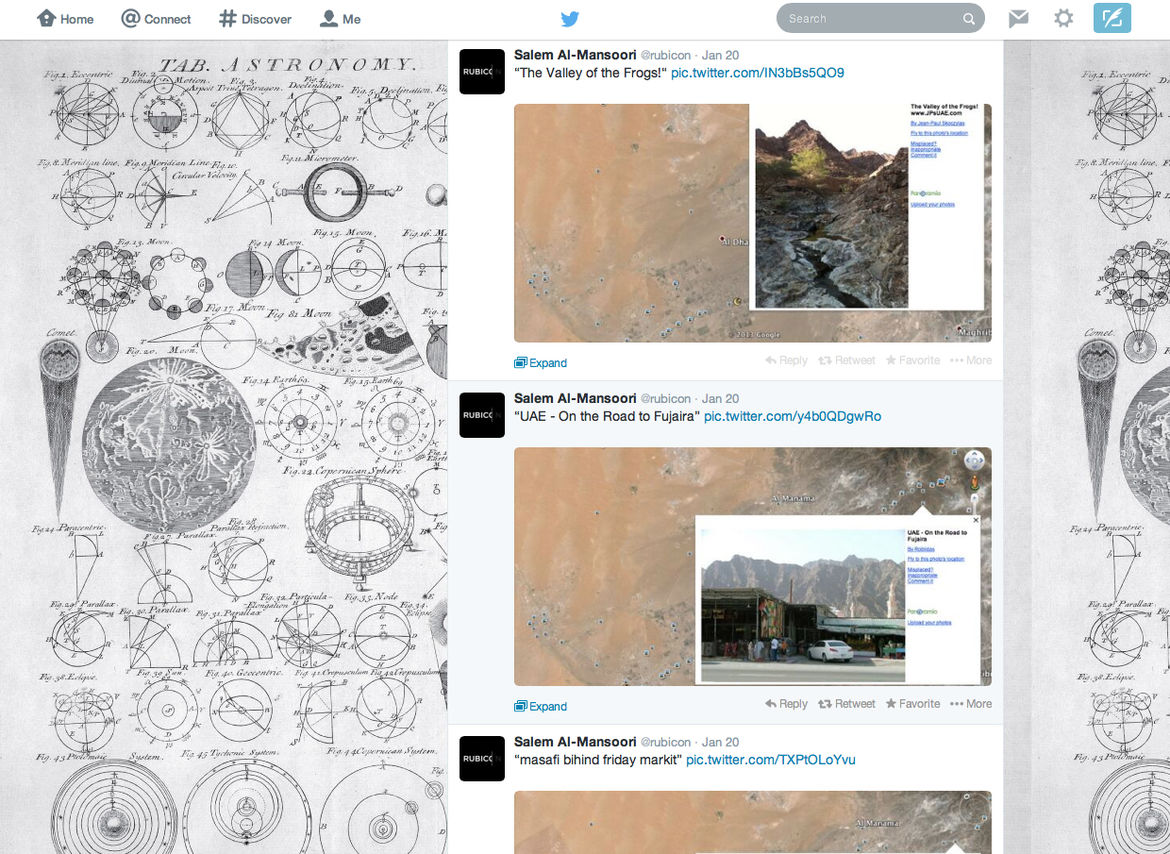The image size is (1170, 854).
Task: Open the Home tab
Action: point(66,19)
